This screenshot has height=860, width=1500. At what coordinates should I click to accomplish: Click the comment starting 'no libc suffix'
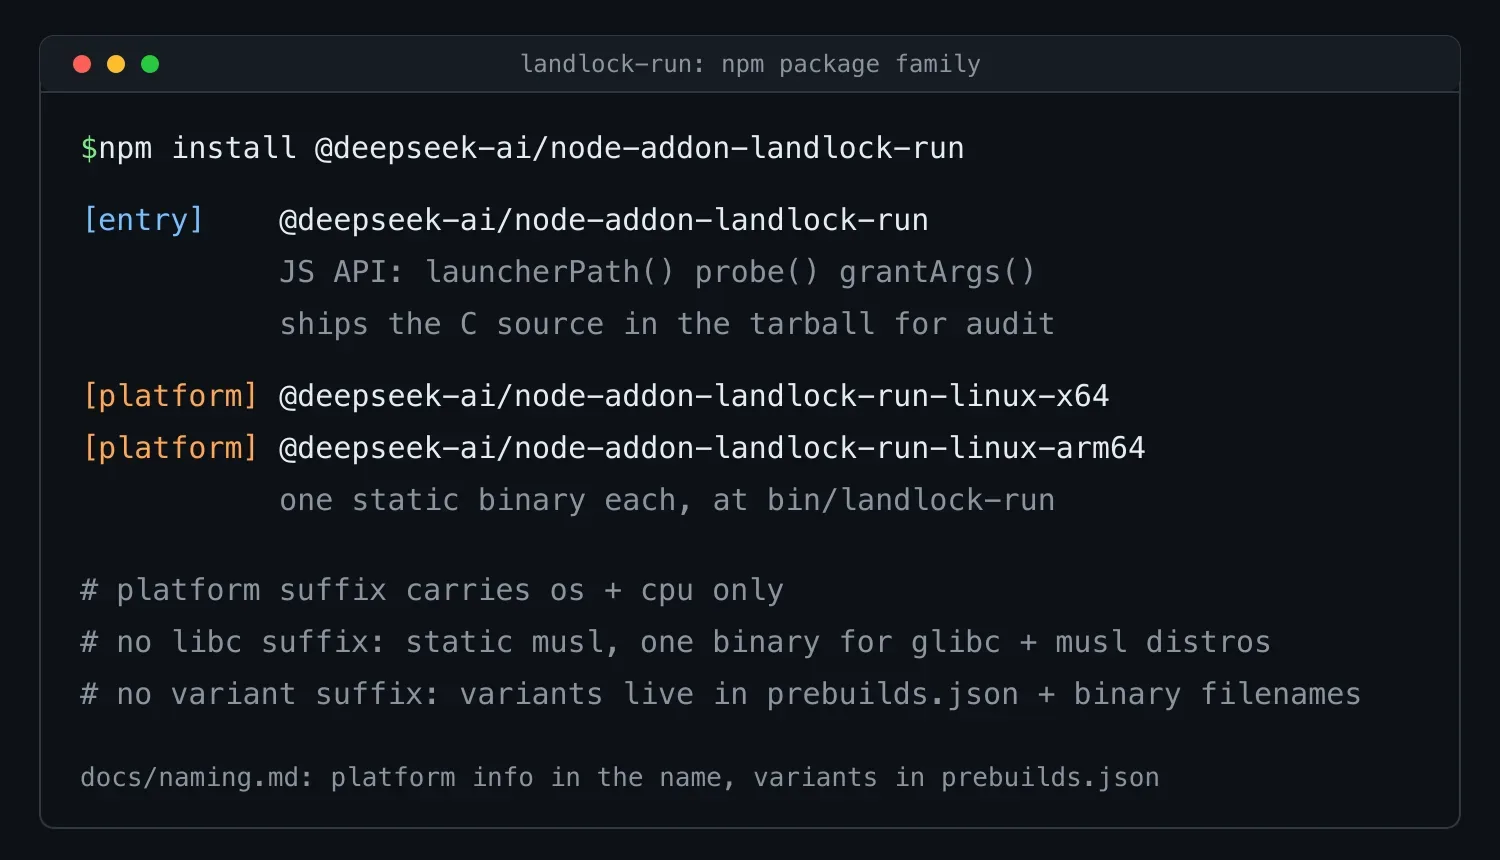(676, 642)
